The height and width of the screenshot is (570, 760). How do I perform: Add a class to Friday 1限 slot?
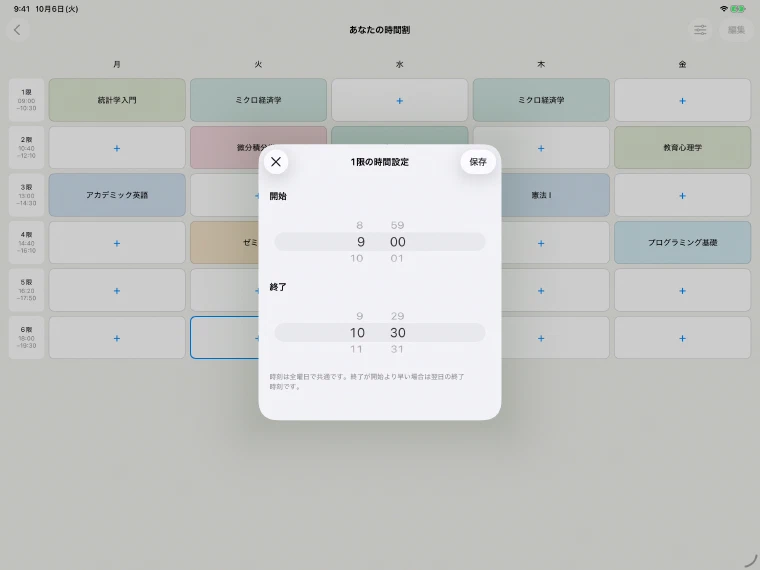coord(682,100)
